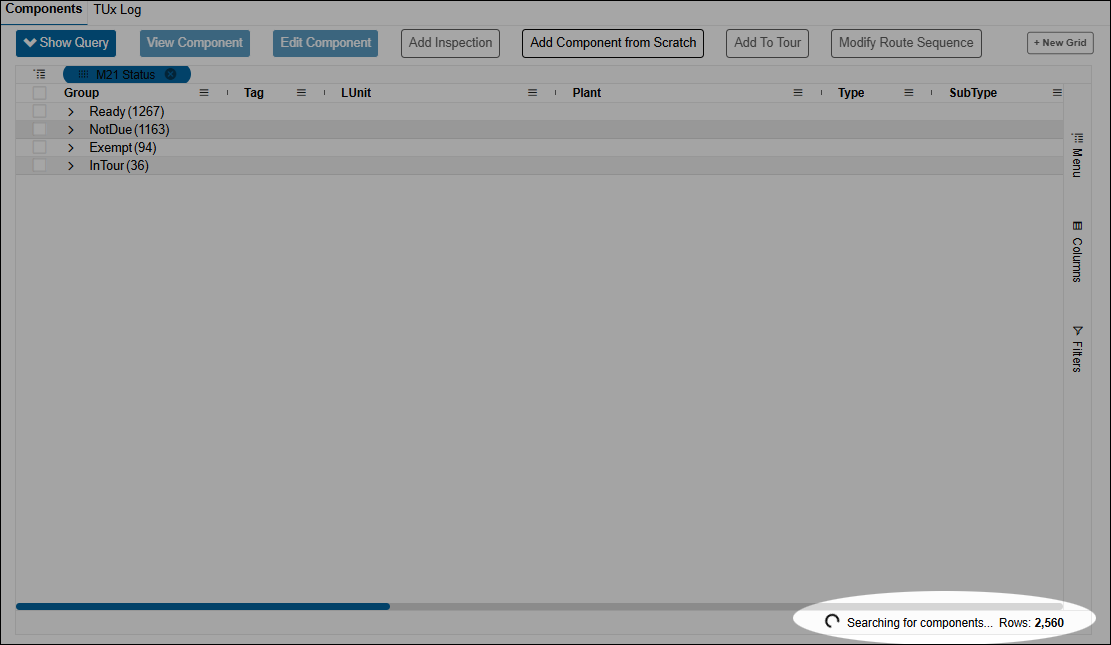Switch to the TUx Log tab
The height and width of the screenshot is (645, 1111).
coord(117,9)
